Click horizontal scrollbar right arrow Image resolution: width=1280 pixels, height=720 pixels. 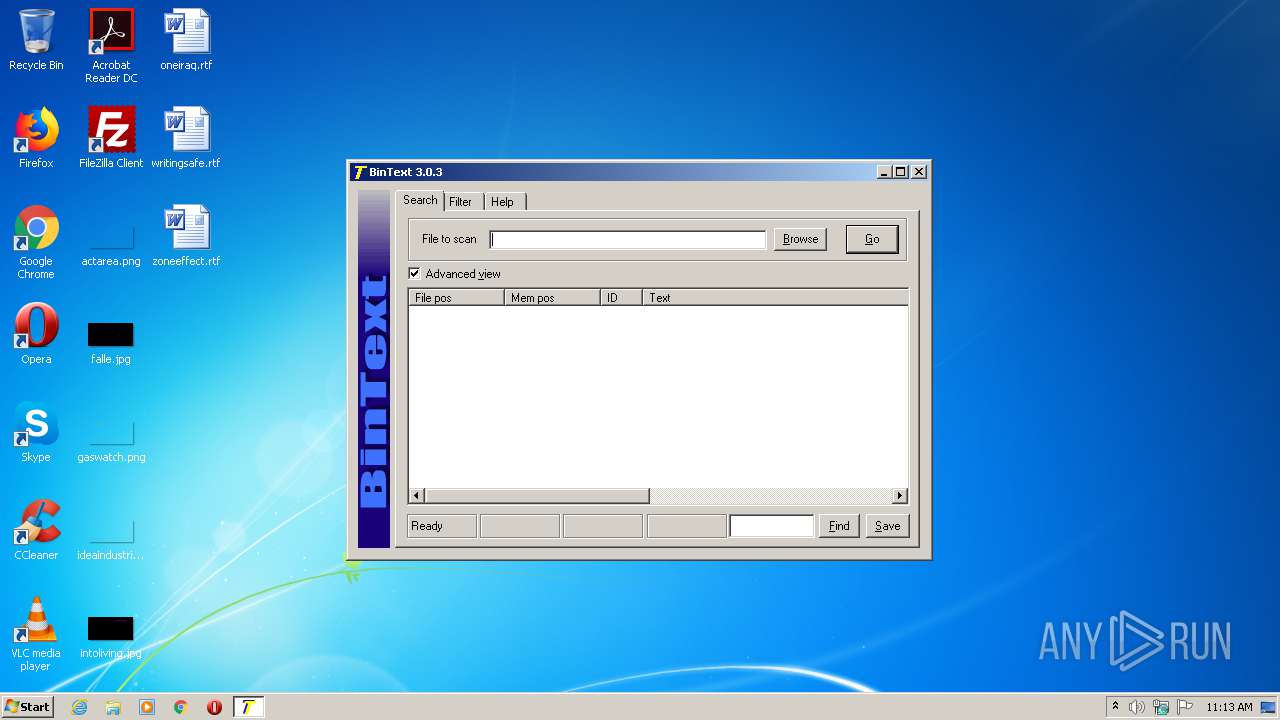click(x=899, y=496)
